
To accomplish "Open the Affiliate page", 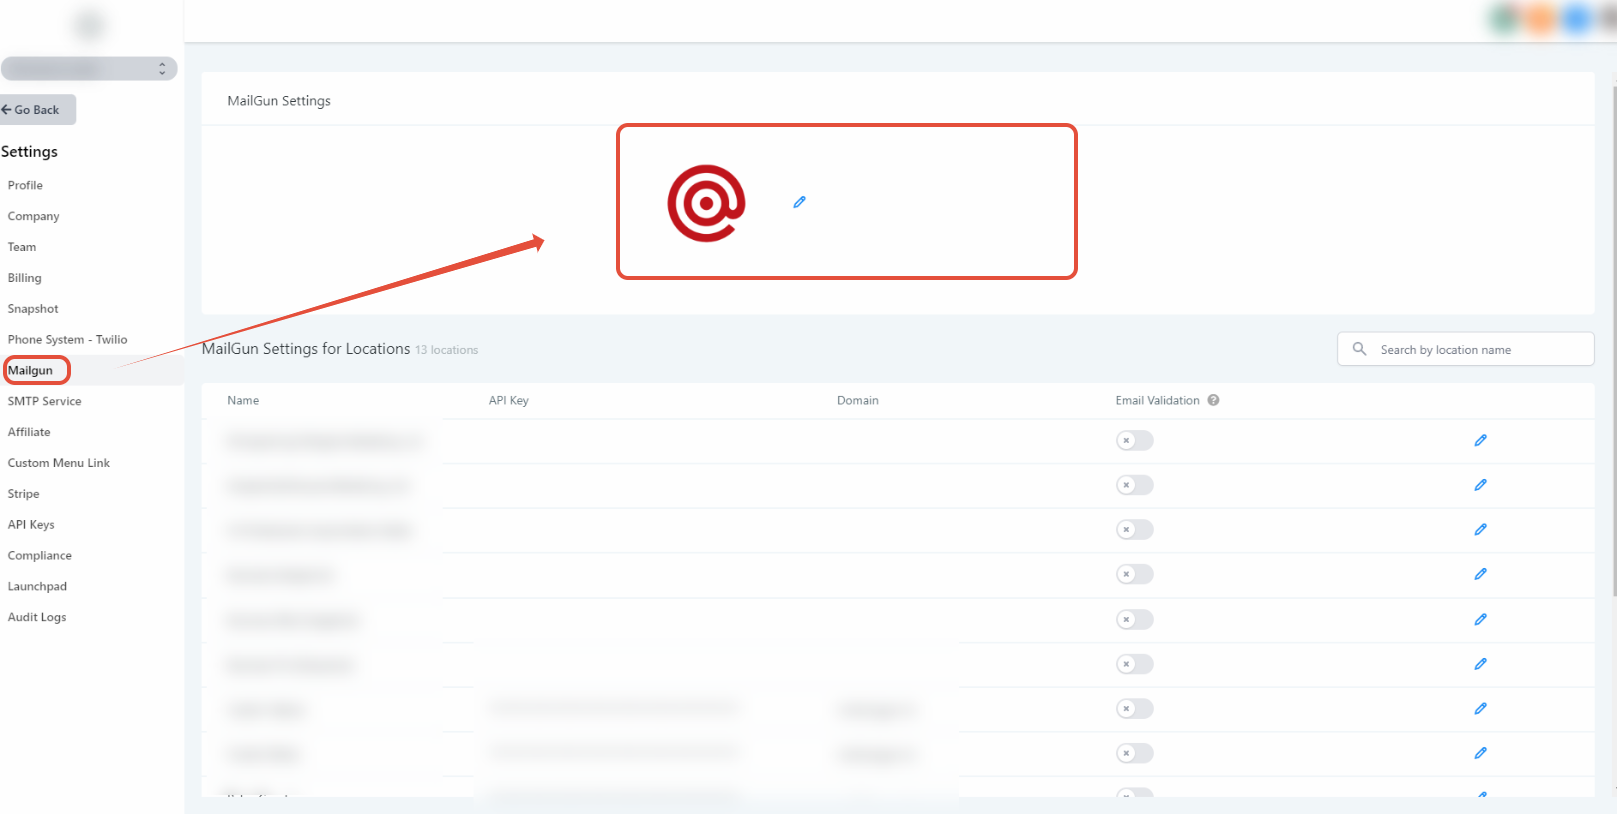I will 29,432.
